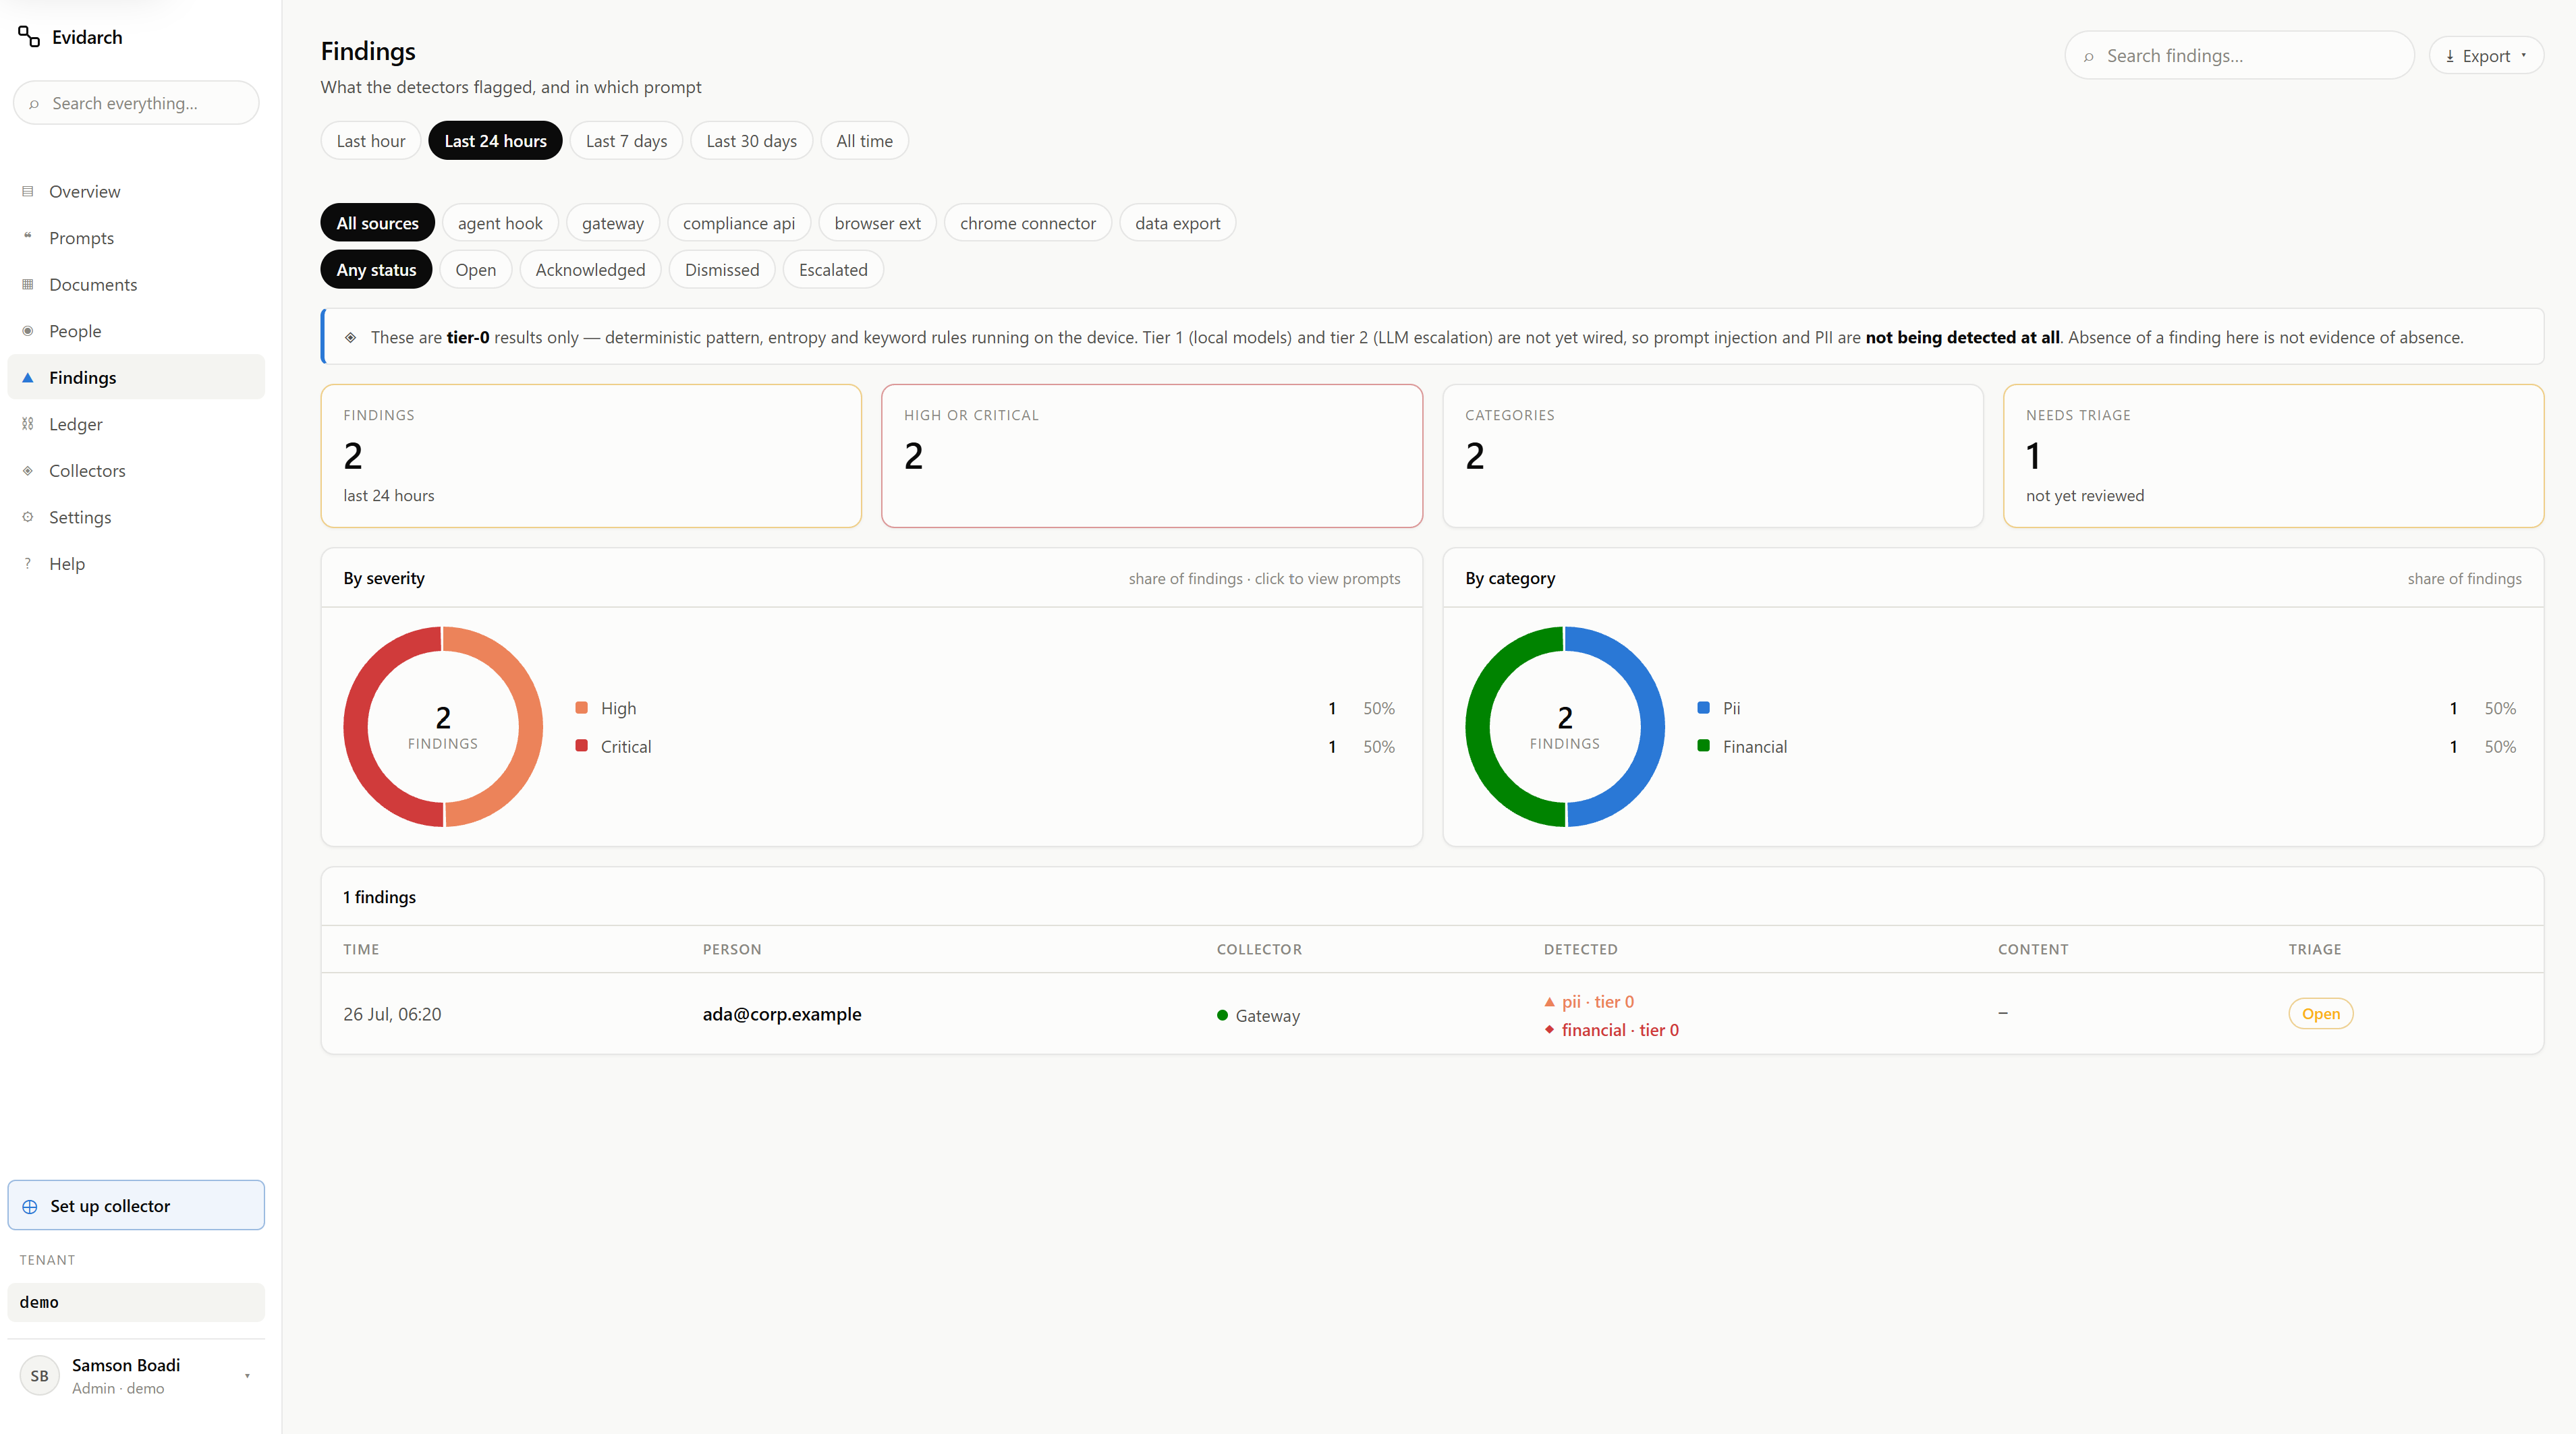Click the Collectors diamond icon

pos(28,470)
